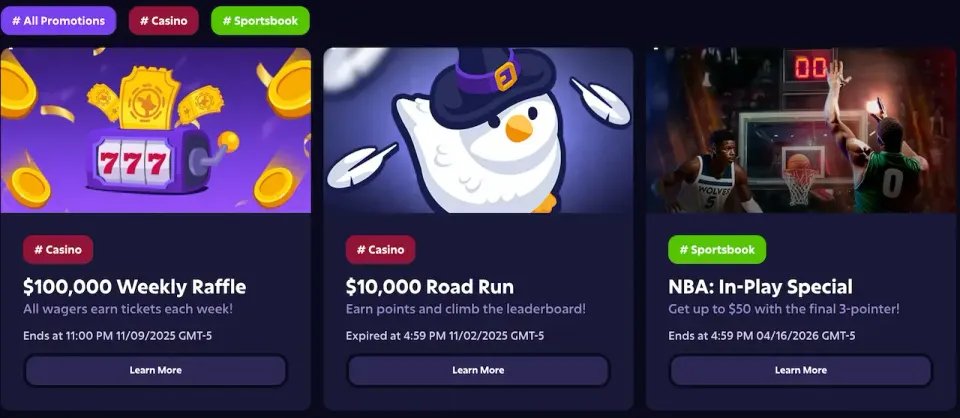
Task: Open the $100,000 Weekly Raffle title
Action: coord(135,286)
